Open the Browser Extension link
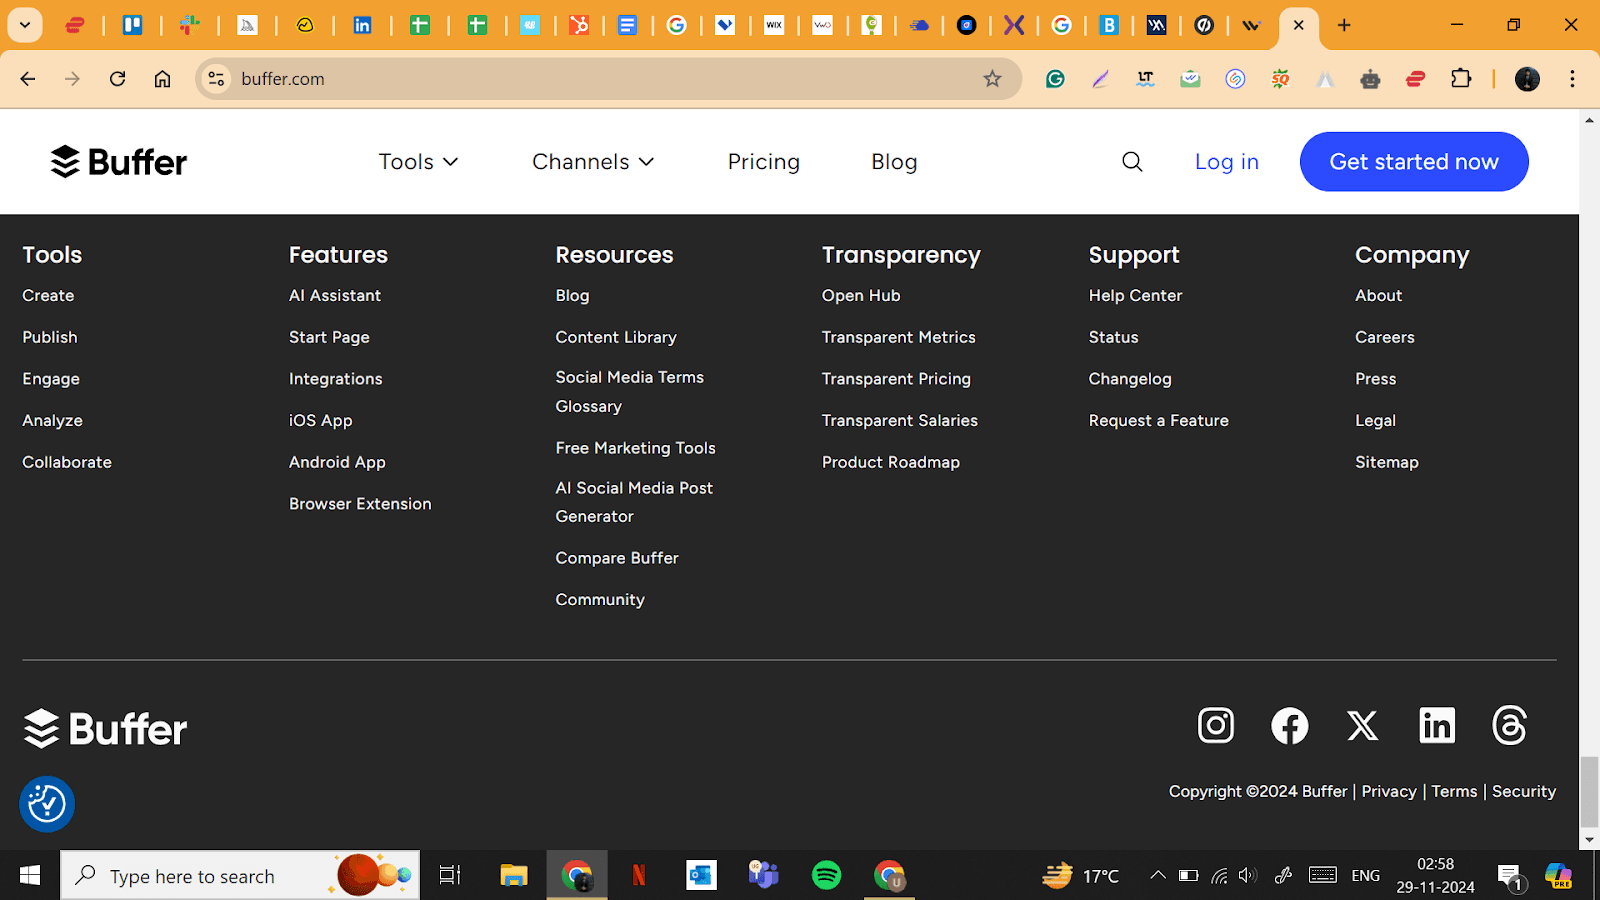Screen dimensions: 1600x900 pyautogui.click(x=360, y=504)
